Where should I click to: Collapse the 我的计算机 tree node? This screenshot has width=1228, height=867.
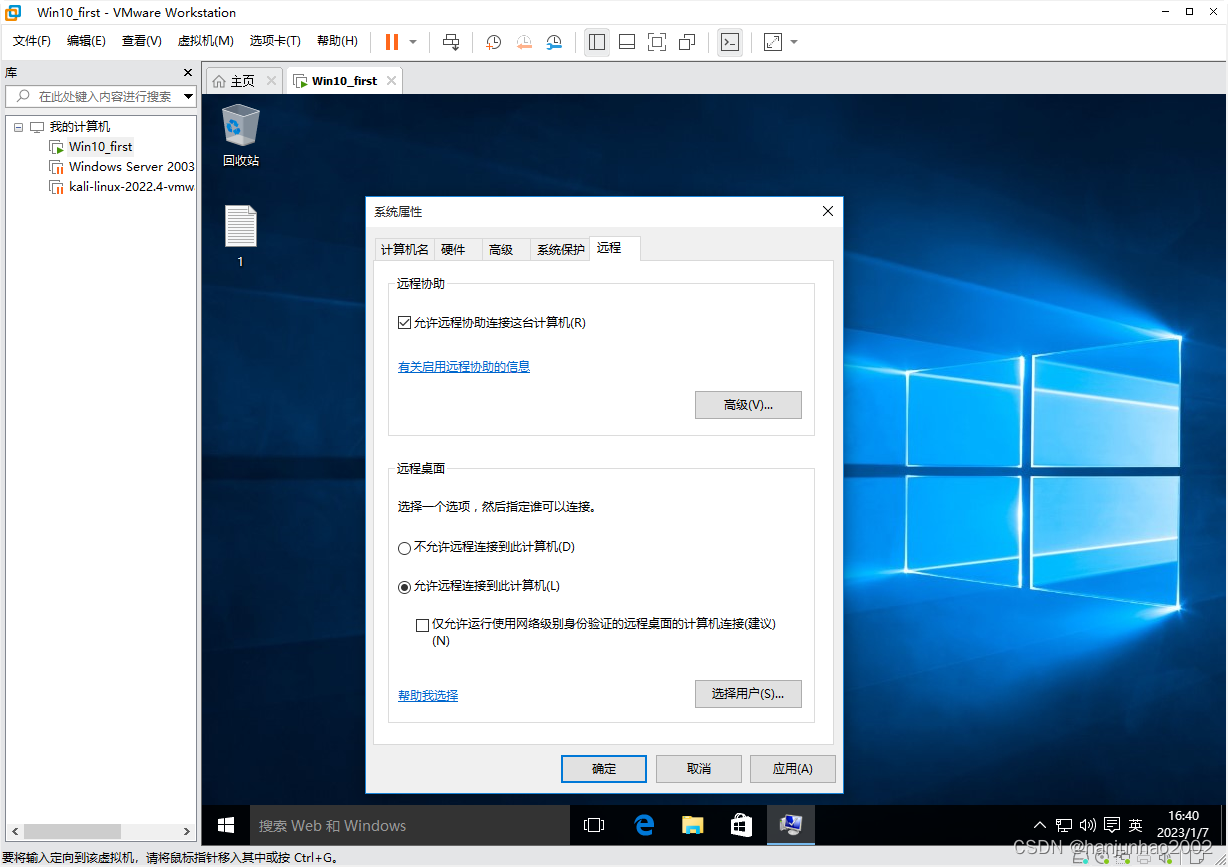coord(18,127)
